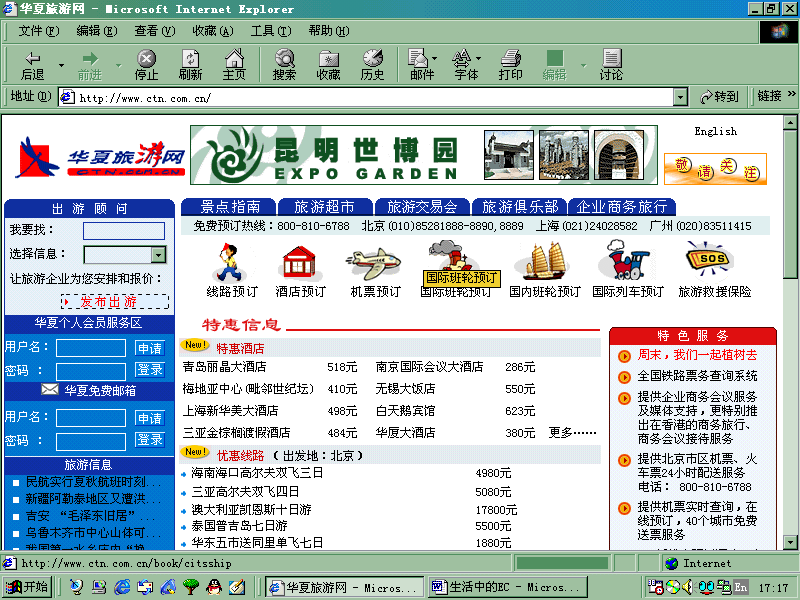Click the tree icon in quick launch

click(191, 587)
